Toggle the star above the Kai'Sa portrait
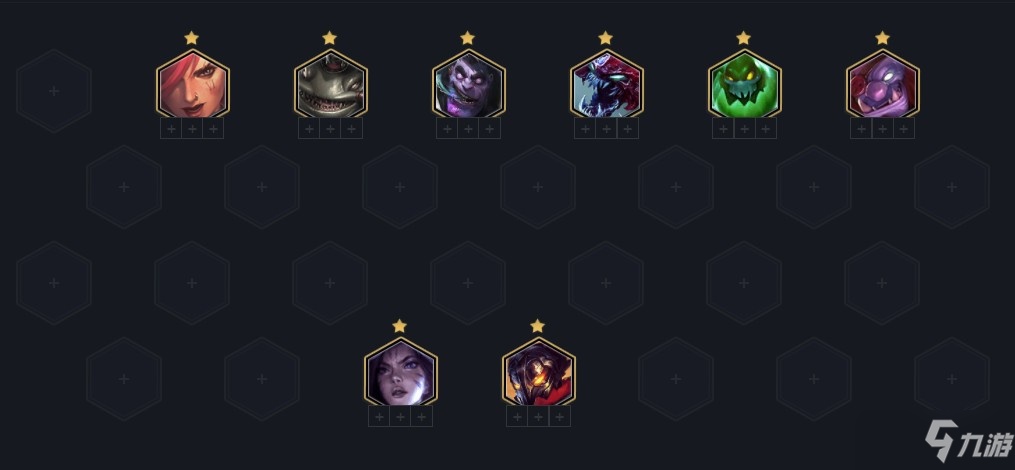This screenshot has height=470, width=1015. point(399,326)
